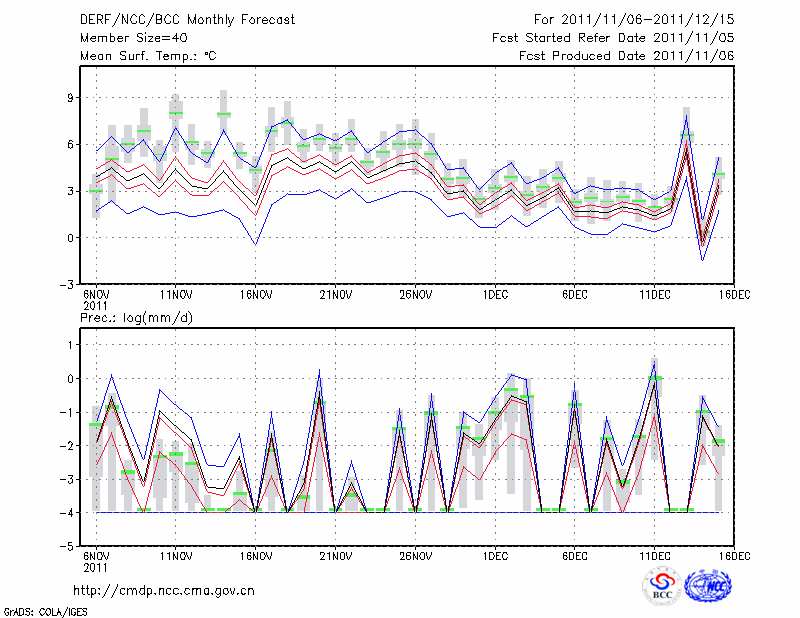Click 21NOV on the precipitation chart axis

point(336,556)
